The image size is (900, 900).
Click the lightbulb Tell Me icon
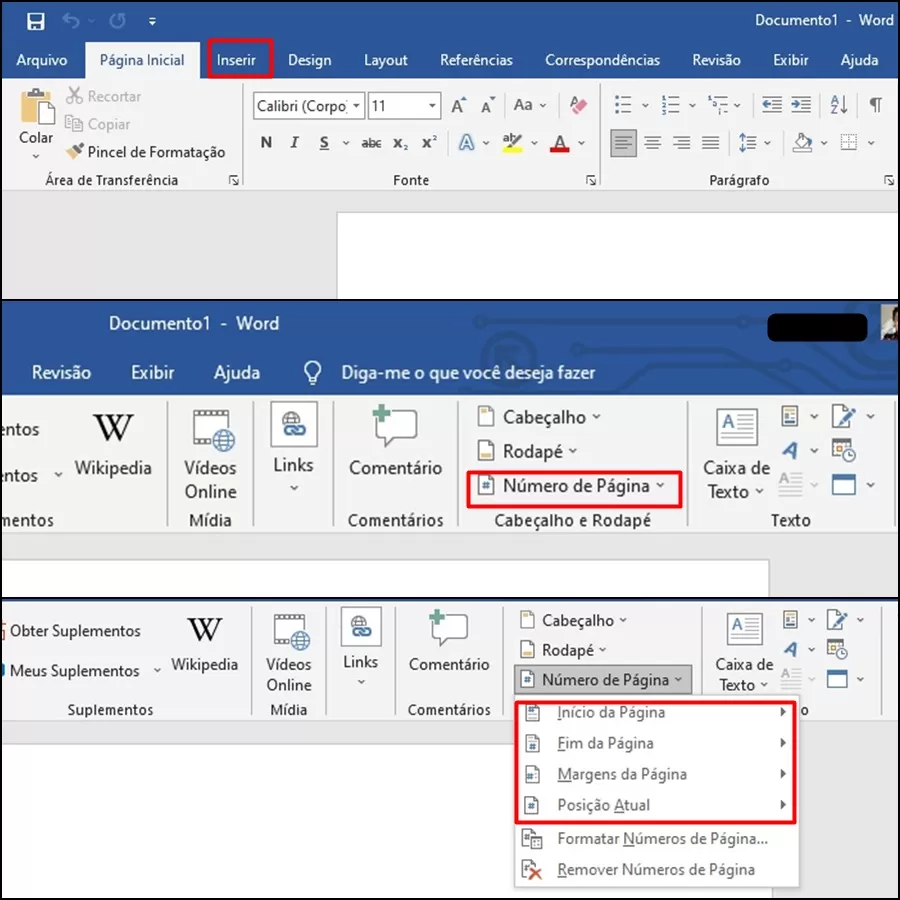(312, 373)
